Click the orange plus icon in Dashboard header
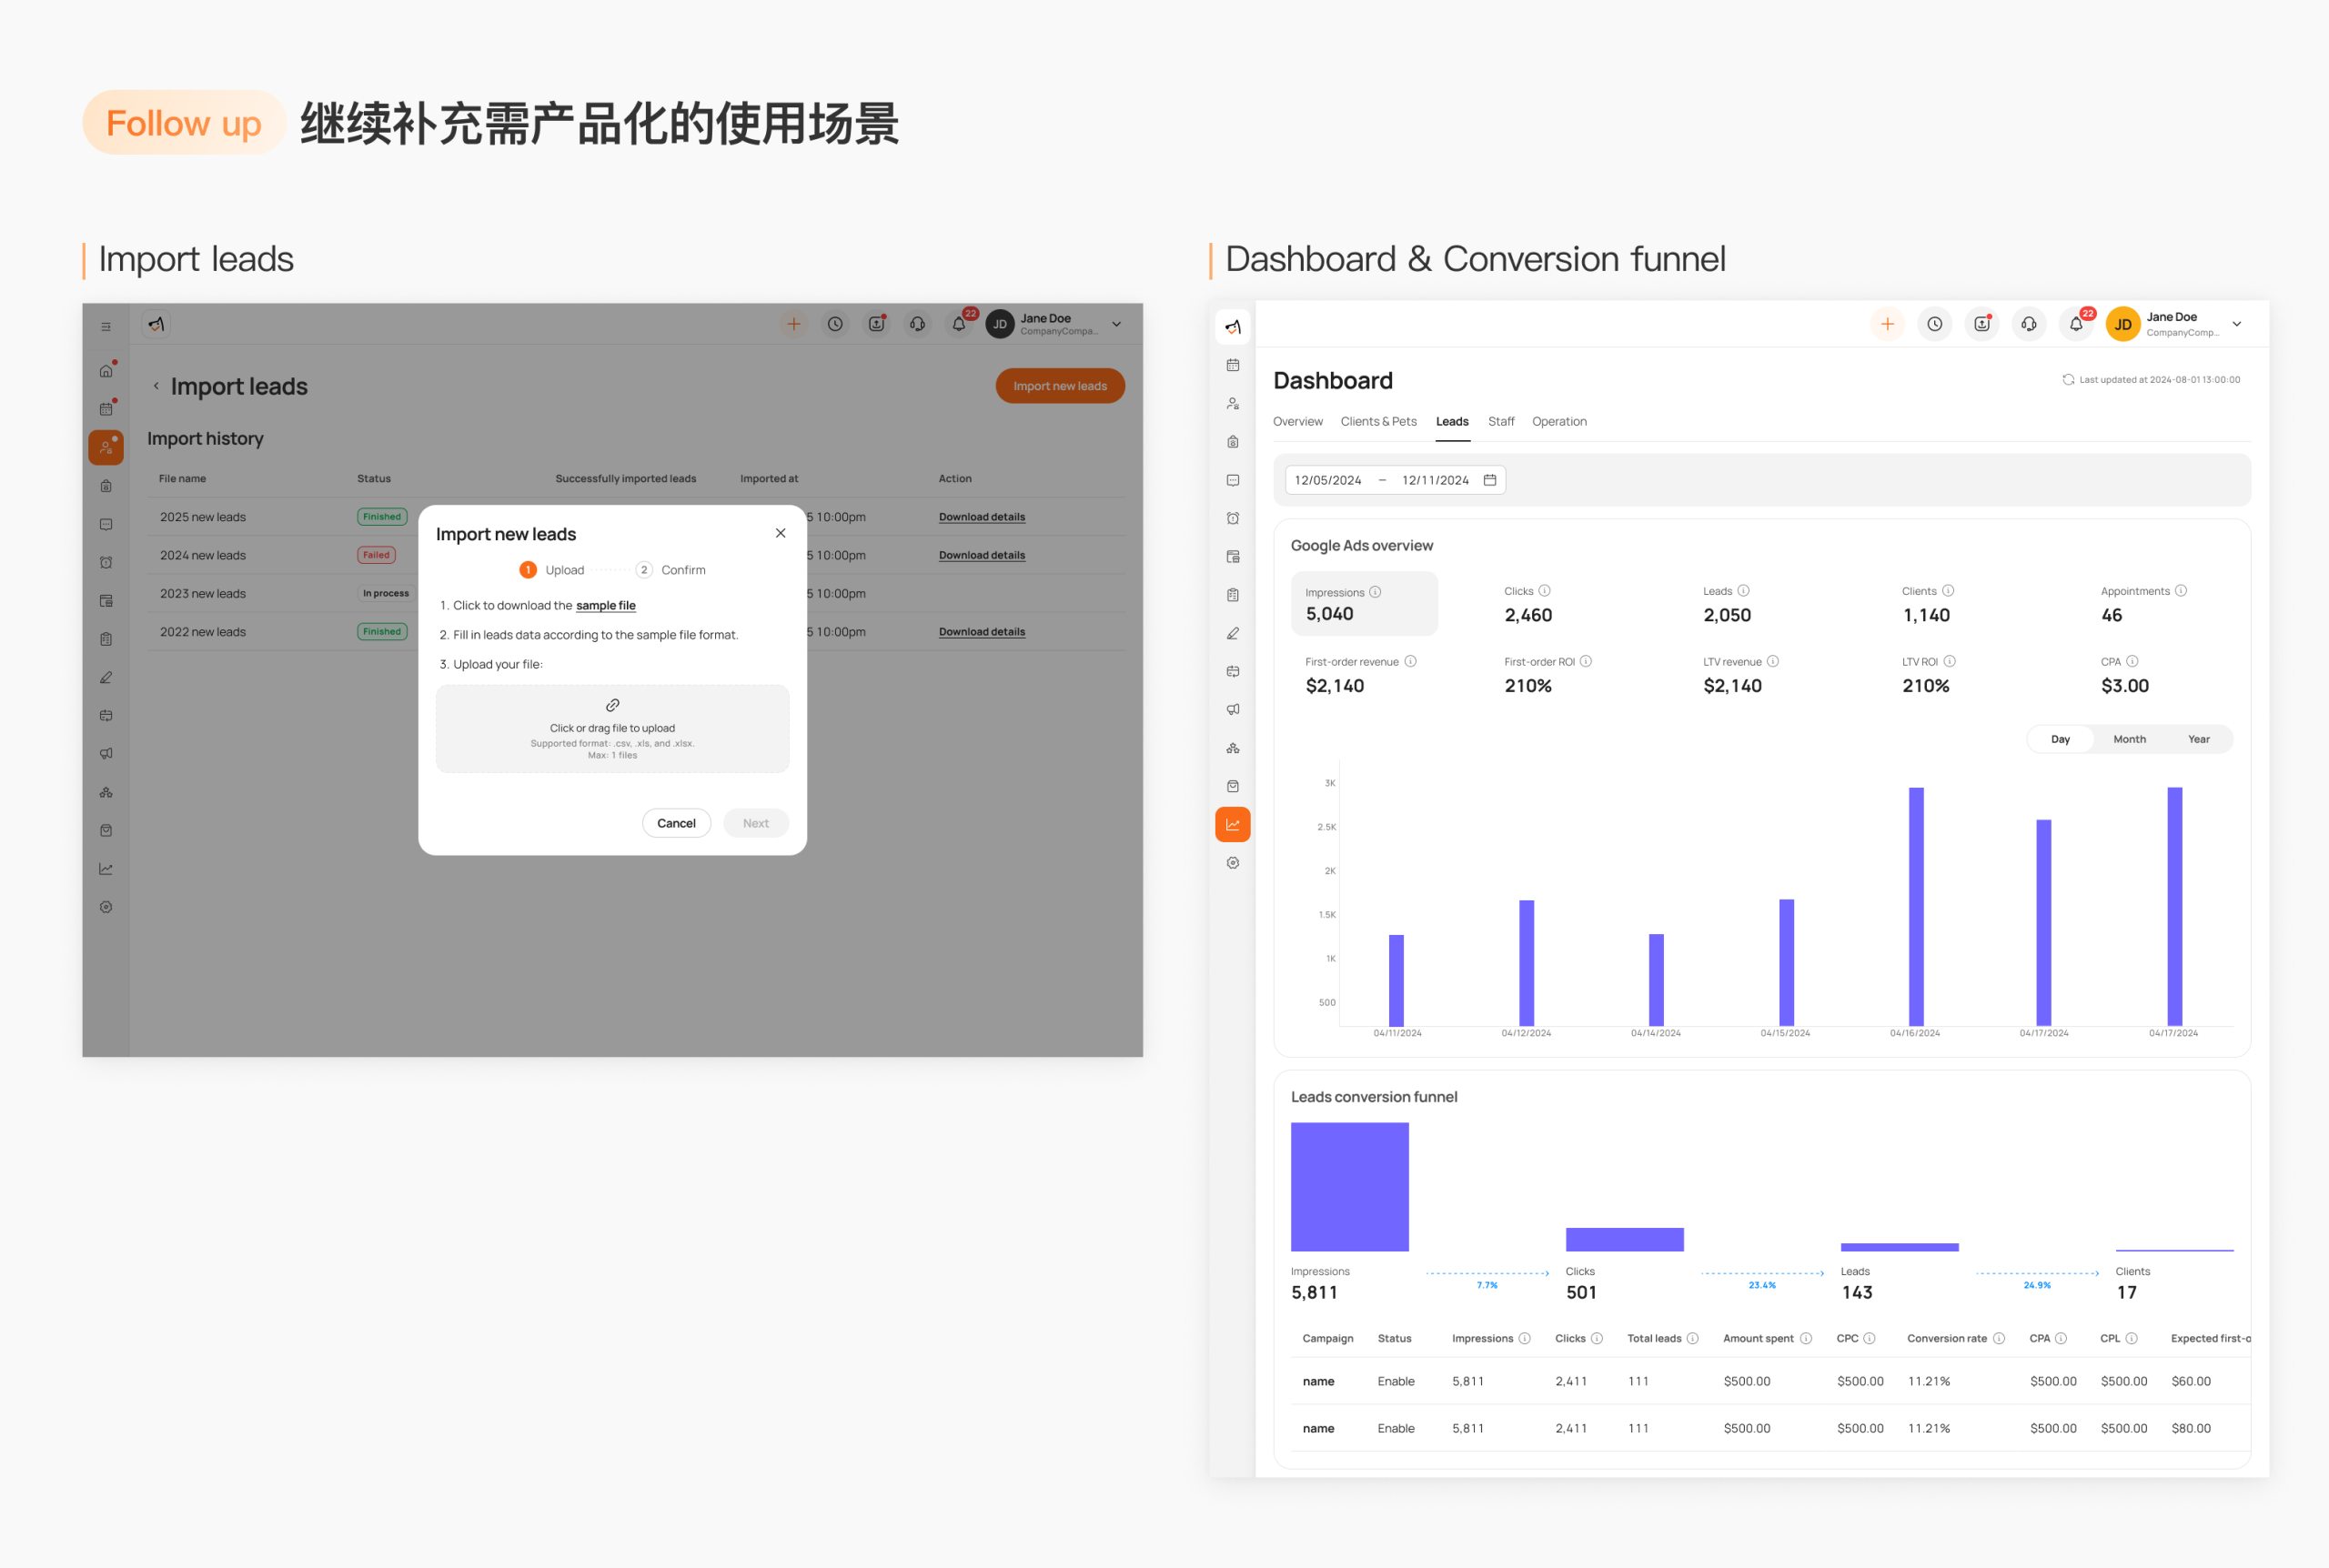This screenshot has height=1568, width=2329. (x=1887, y=324)
